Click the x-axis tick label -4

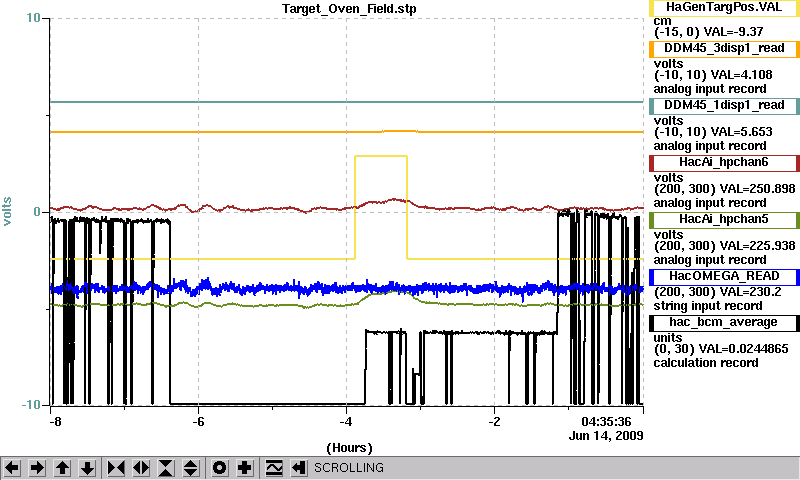point(346,422)
